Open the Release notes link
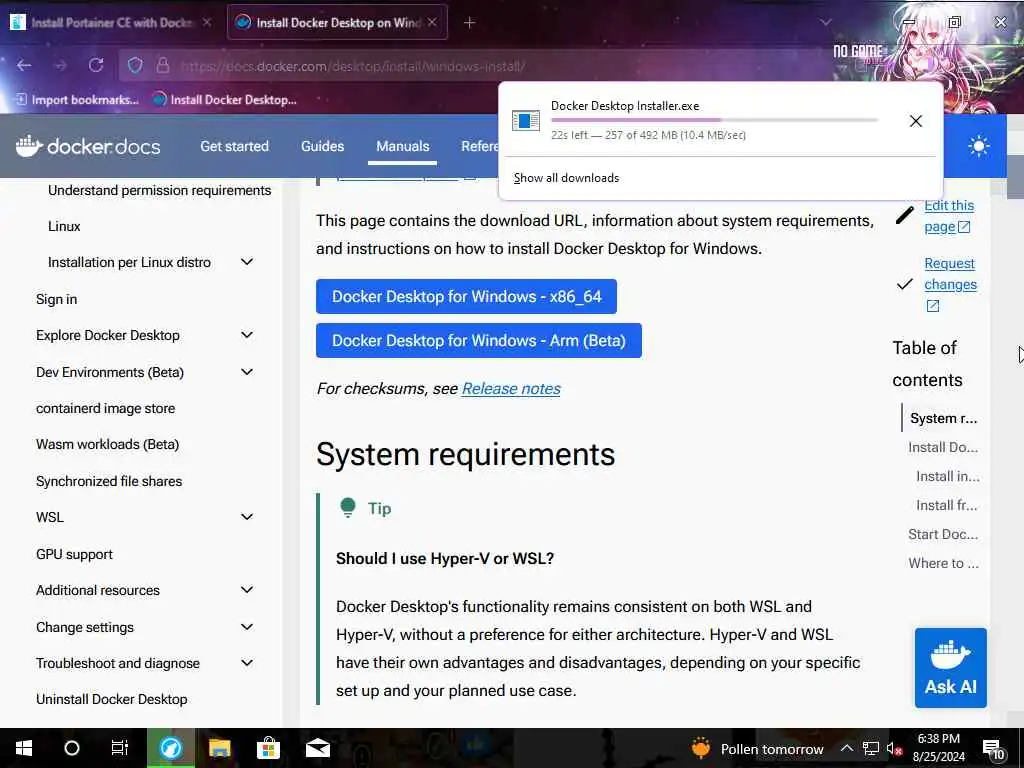The width and height of the screenshot is (1024, 768). 511,389
